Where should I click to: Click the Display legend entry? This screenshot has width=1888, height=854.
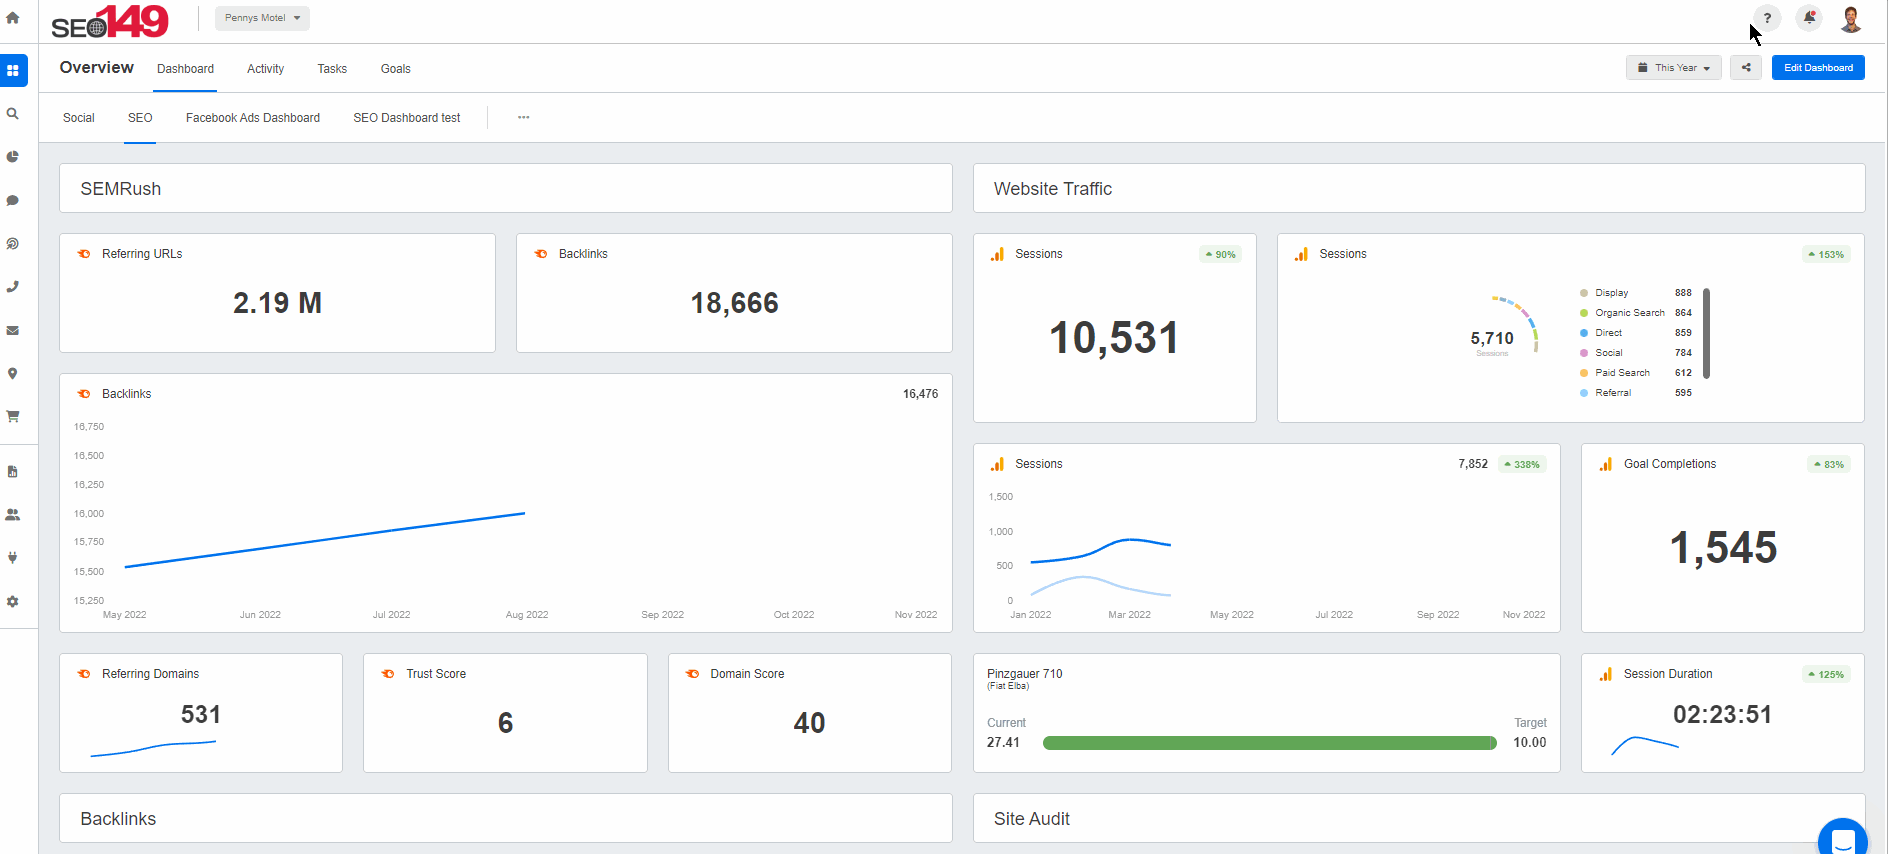(x=1635, y=293)
